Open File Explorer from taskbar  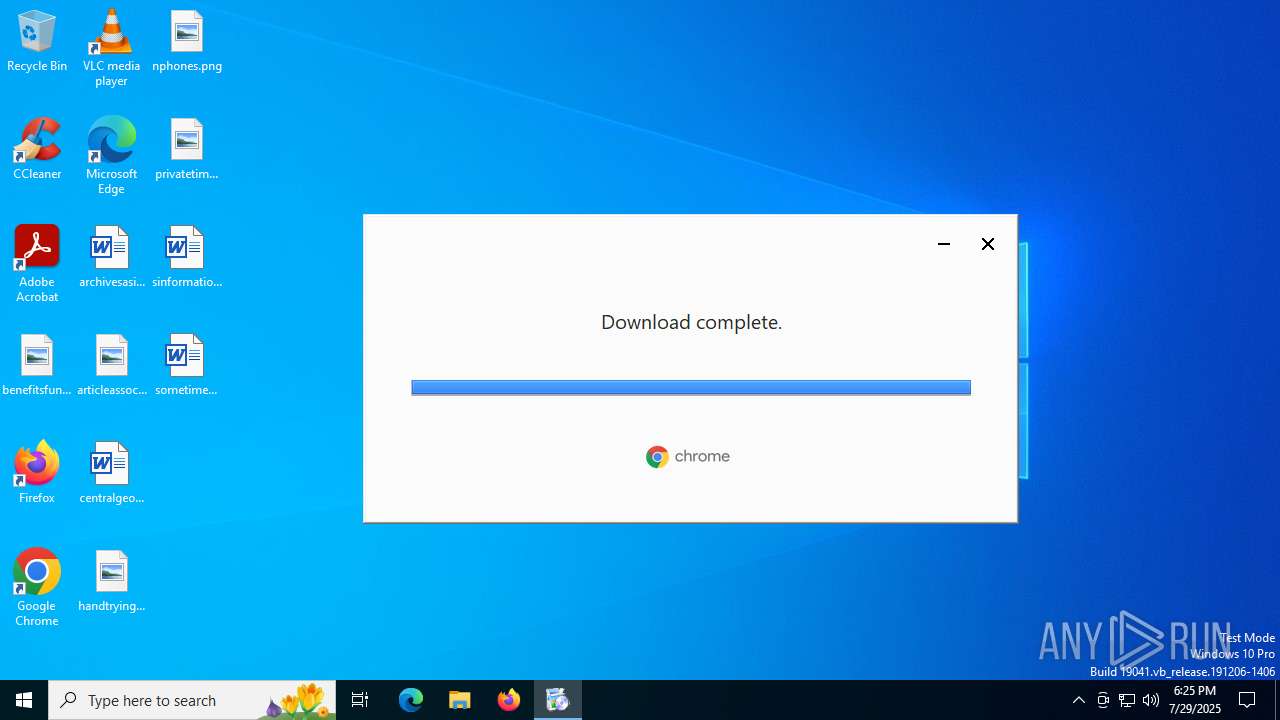pyautogui.click(x=460, y=700)
